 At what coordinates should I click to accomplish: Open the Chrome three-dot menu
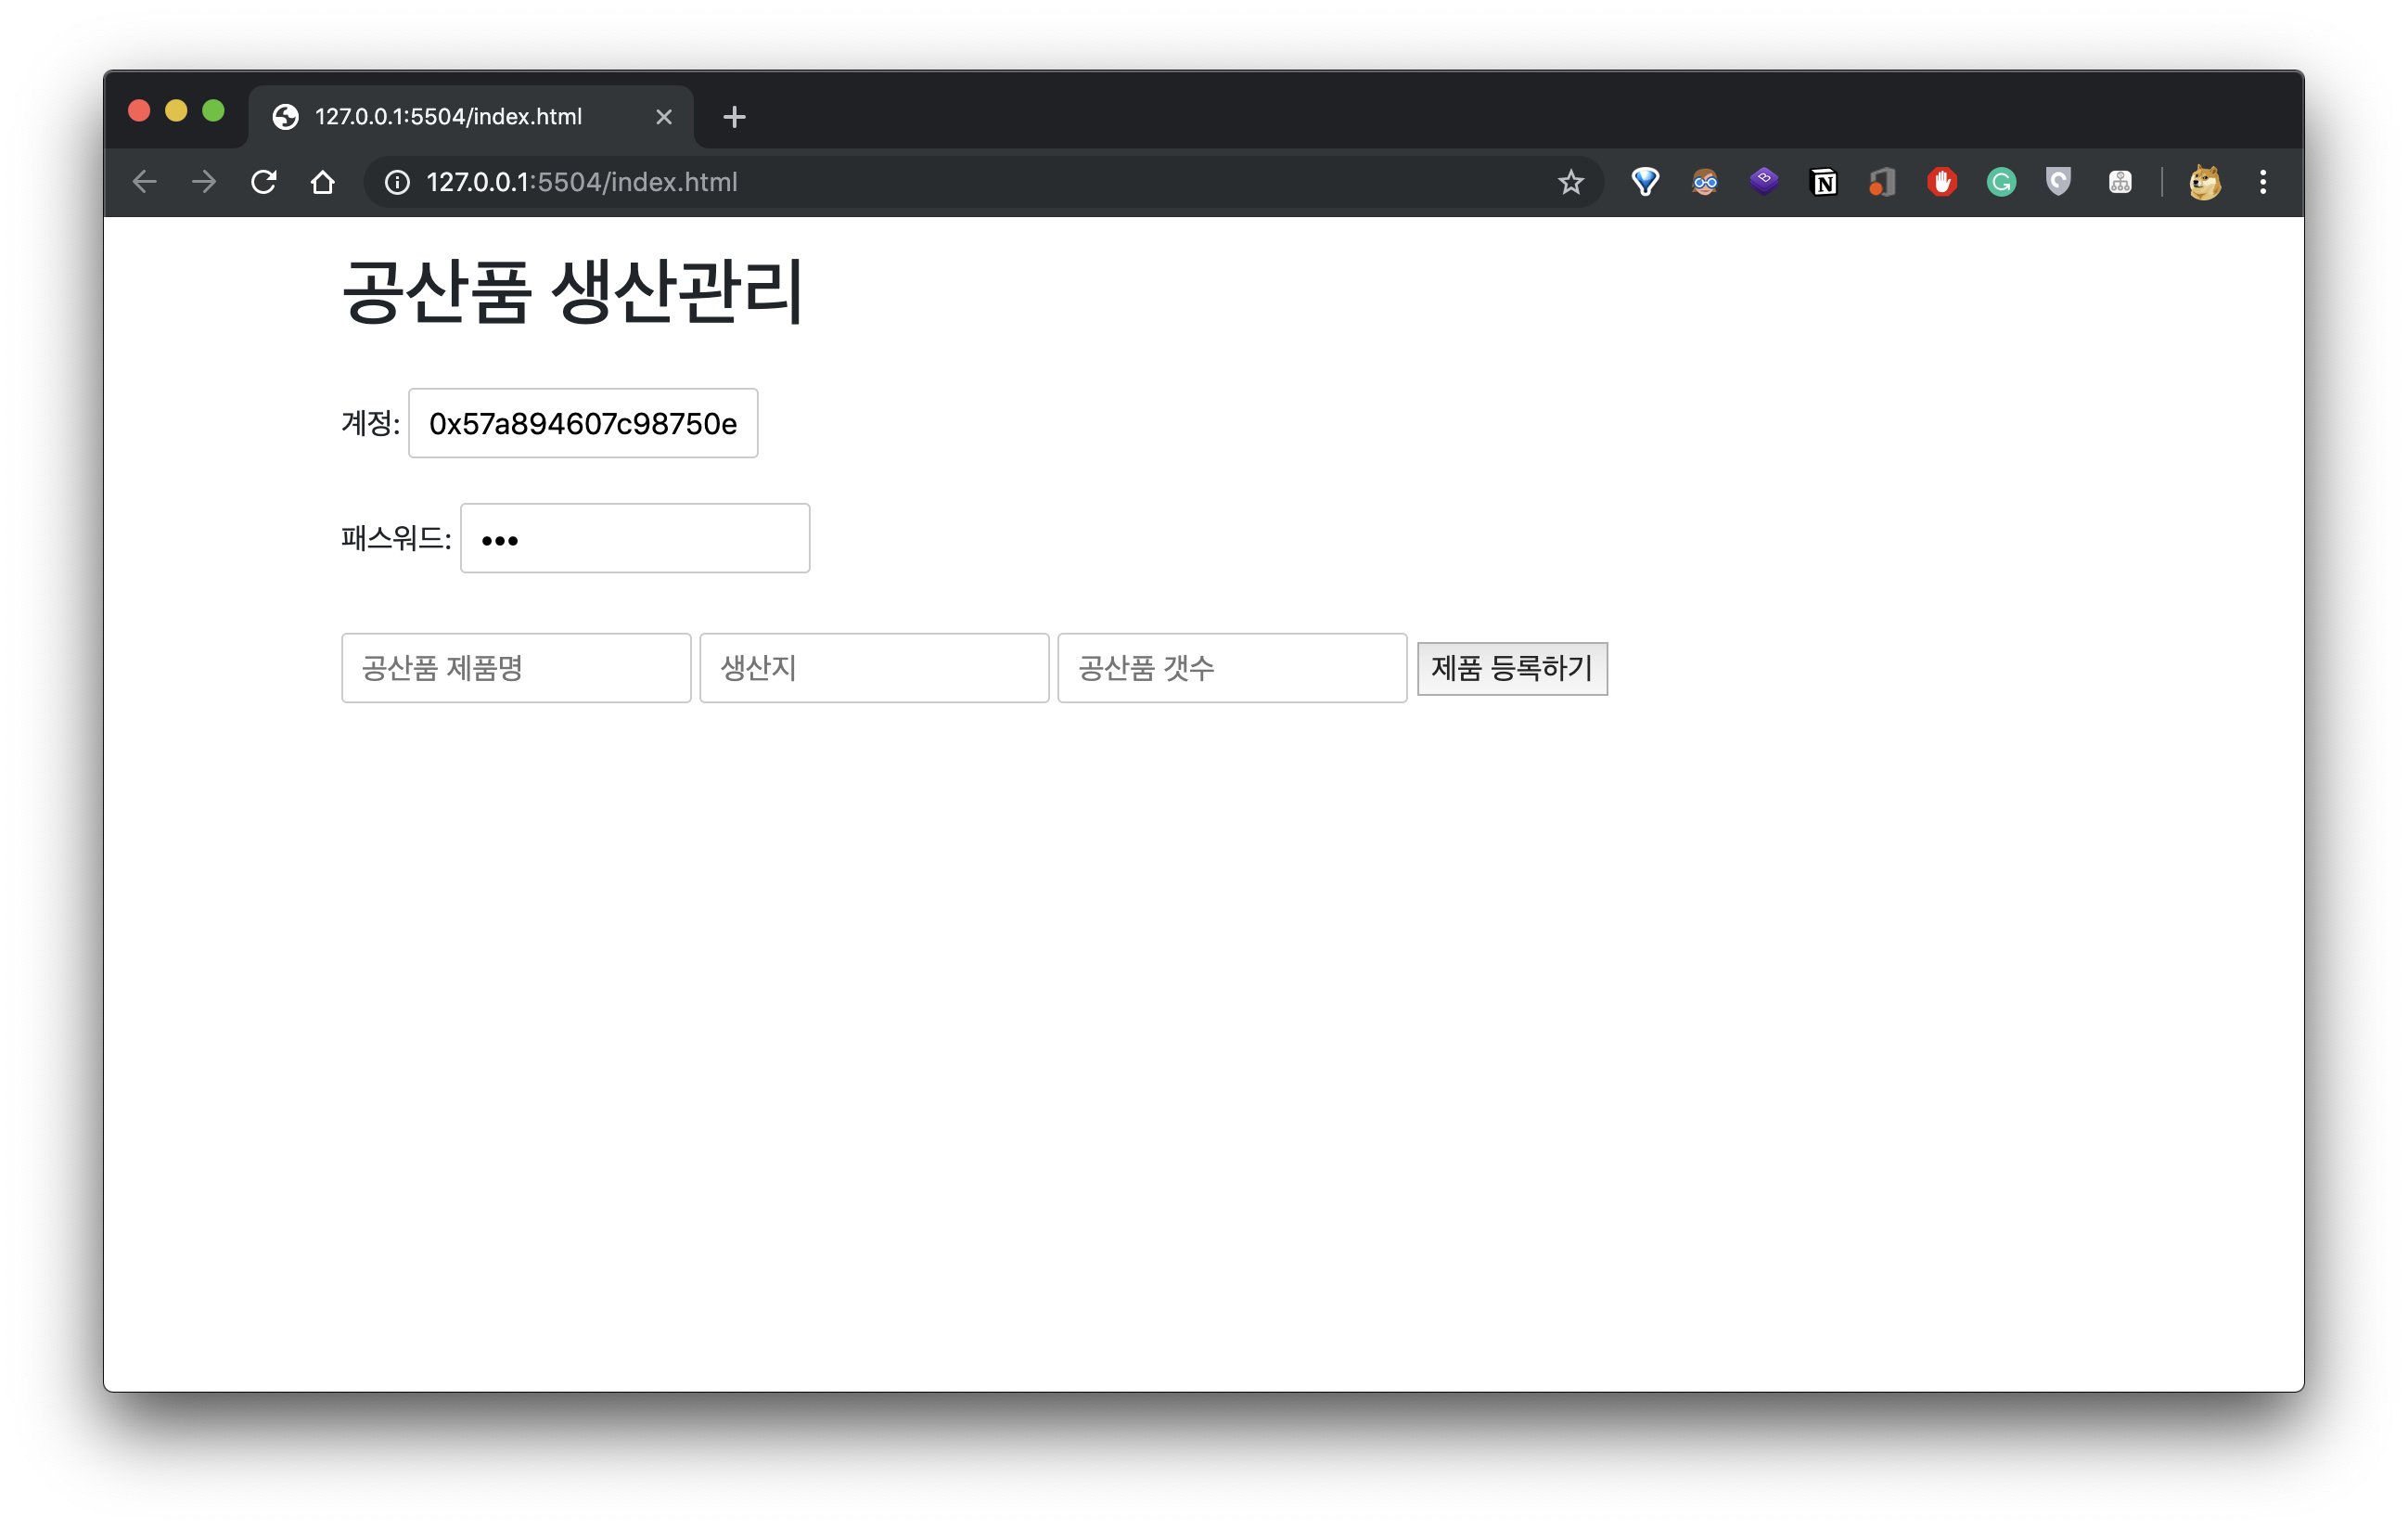coord(2263,182)
